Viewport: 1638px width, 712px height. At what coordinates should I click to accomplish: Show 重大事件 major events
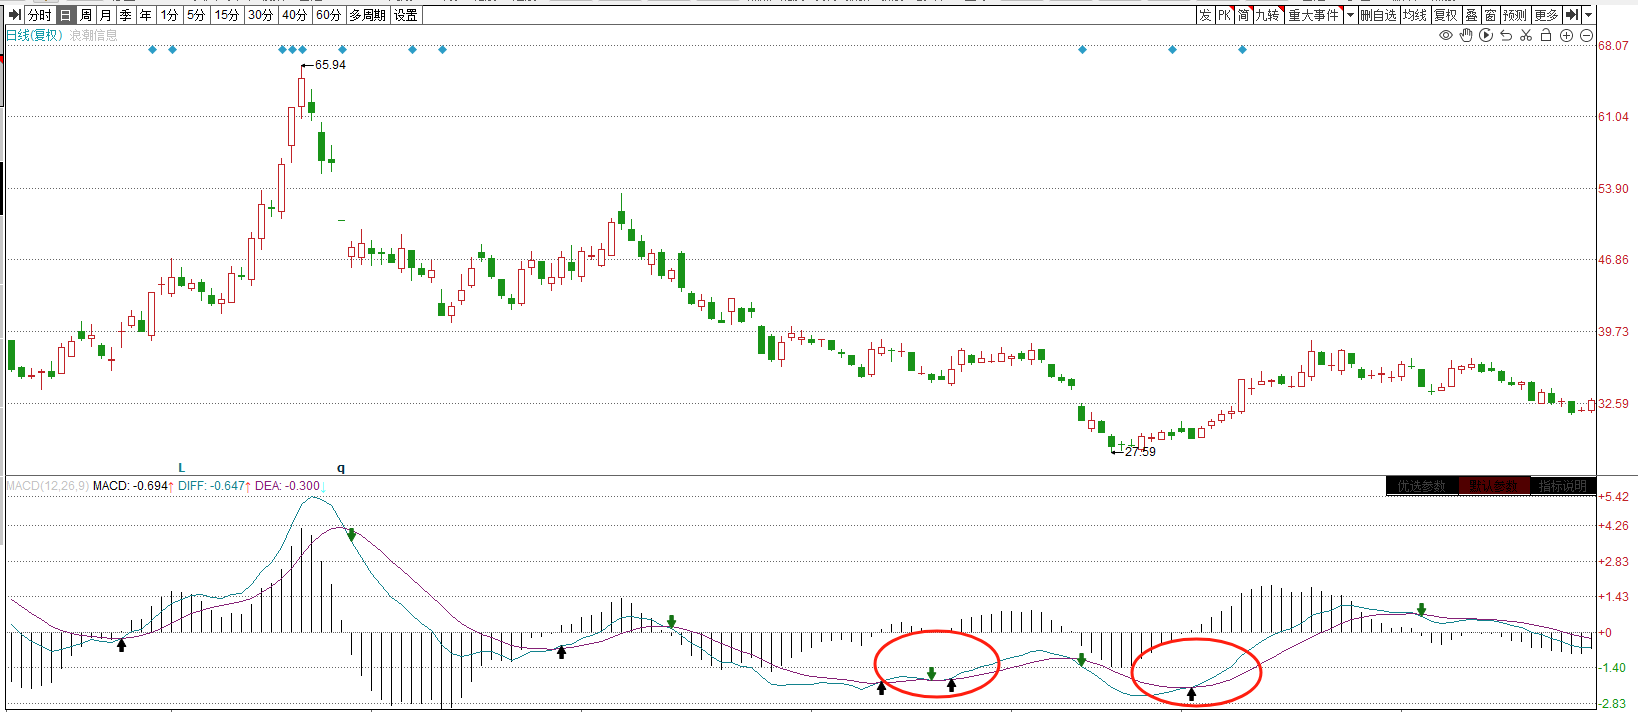1313,15
